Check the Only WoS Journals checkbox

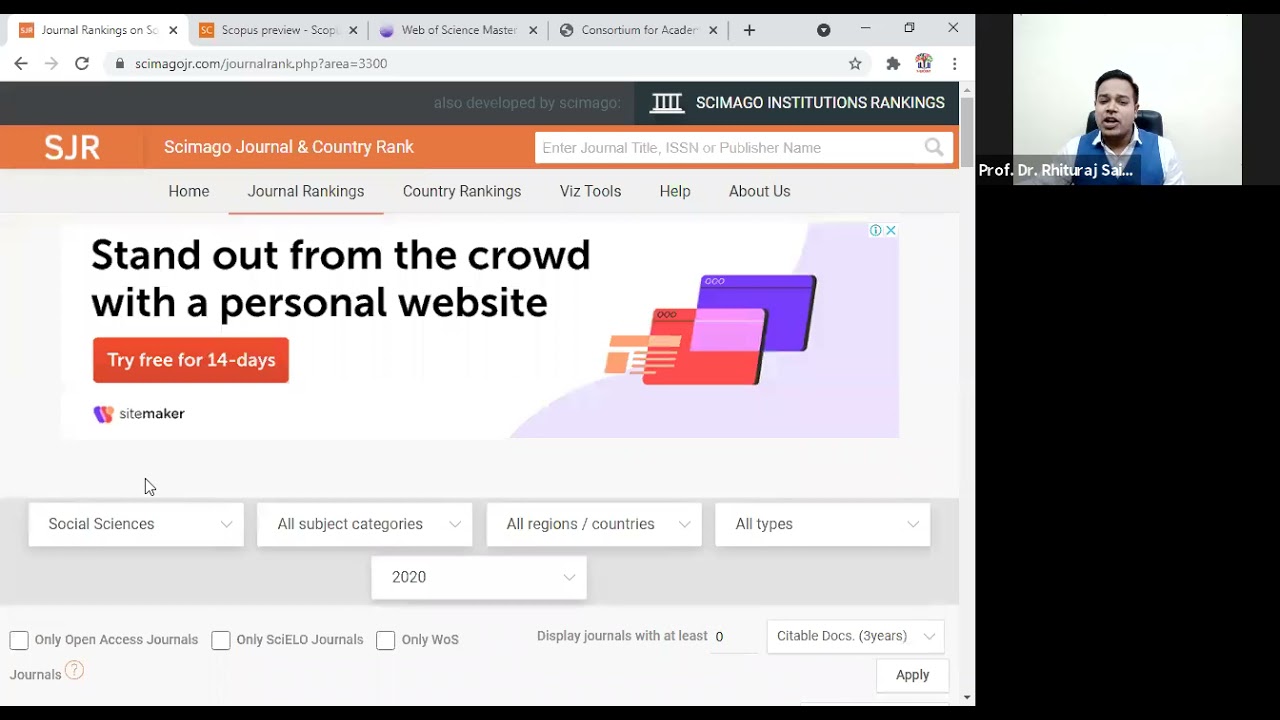pos(385,640)
